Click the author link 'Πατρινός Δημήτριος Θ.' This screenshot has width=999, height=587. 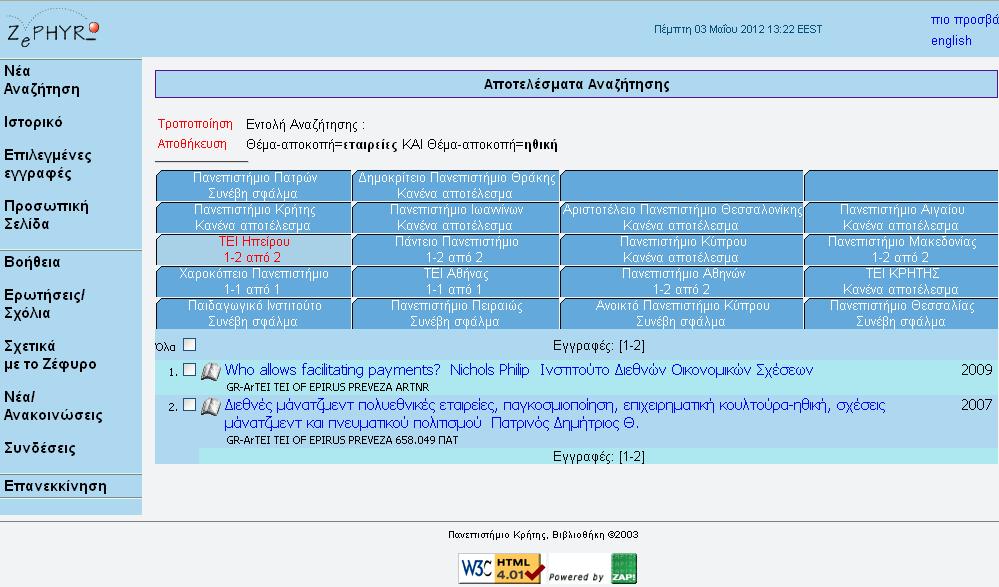[x=564, y=423]
